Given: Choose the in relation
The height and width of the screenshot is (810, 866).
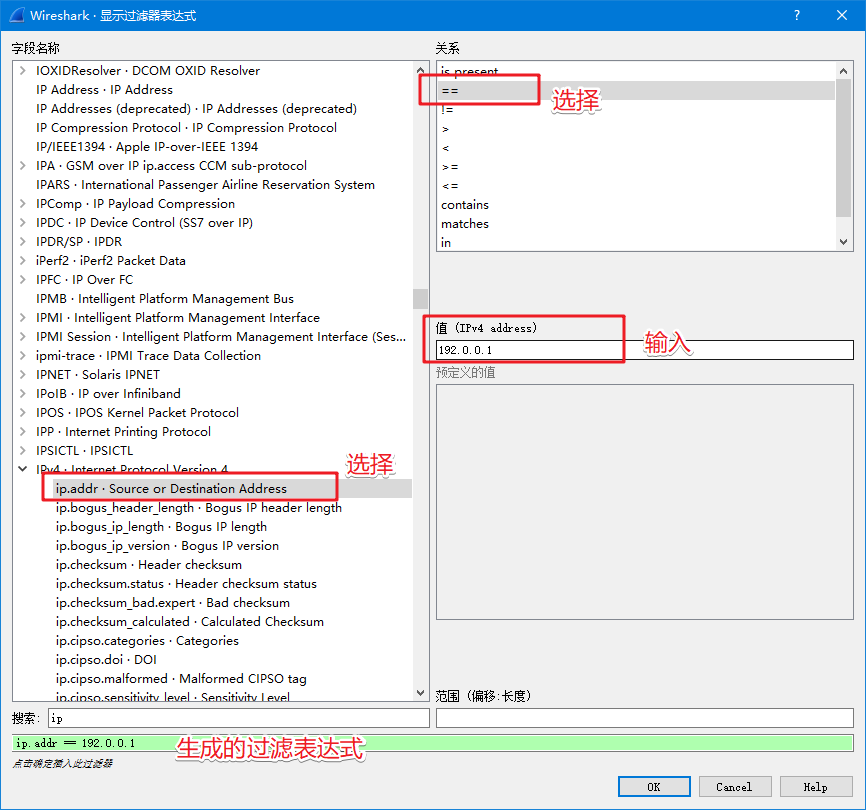Looking at the screenshot, I should 636,243.
